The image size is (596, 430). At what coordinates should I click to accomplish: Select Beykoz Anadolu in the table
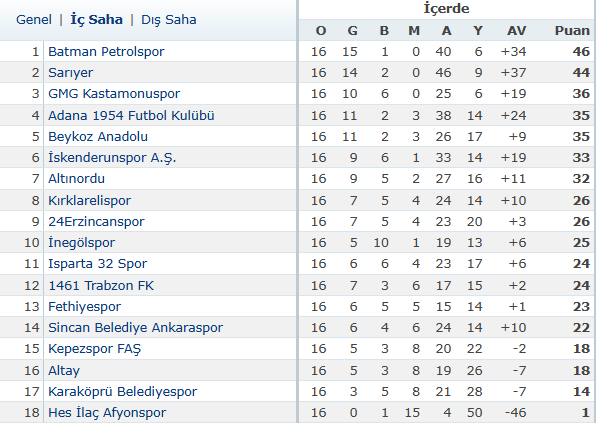coord(98,136)
